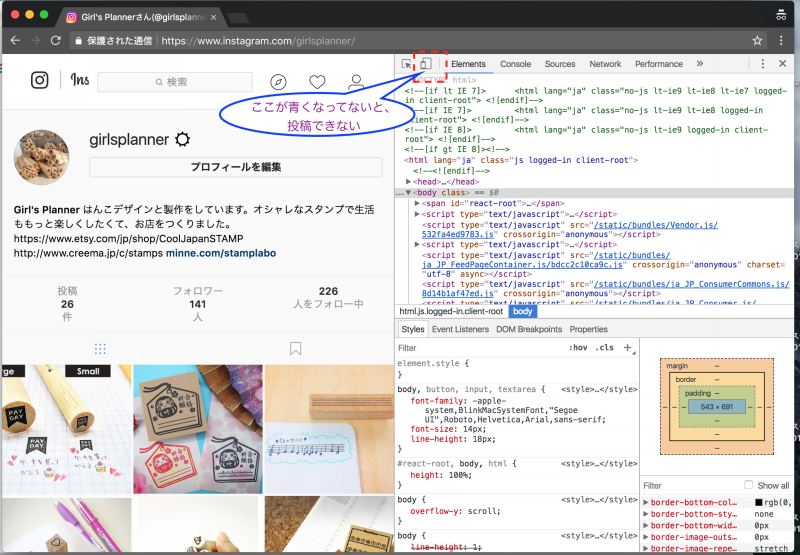Viewport: 800px width, 555px height.
Task: Open the DOM Breakpoints pane
Action: [529, 329]
